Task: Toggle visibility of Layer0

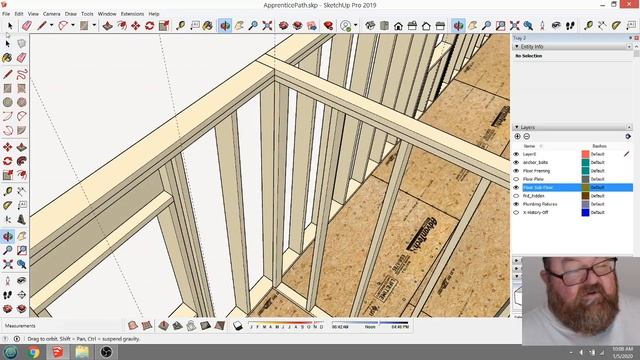Action: click(x=516, y=154)
